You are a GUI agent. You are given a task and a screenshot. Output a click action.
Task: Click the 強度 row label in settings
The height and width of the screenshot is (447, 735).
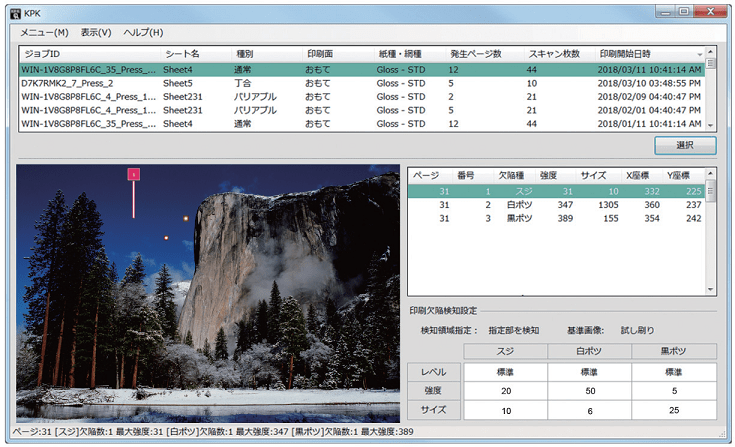tap(434, 391)
